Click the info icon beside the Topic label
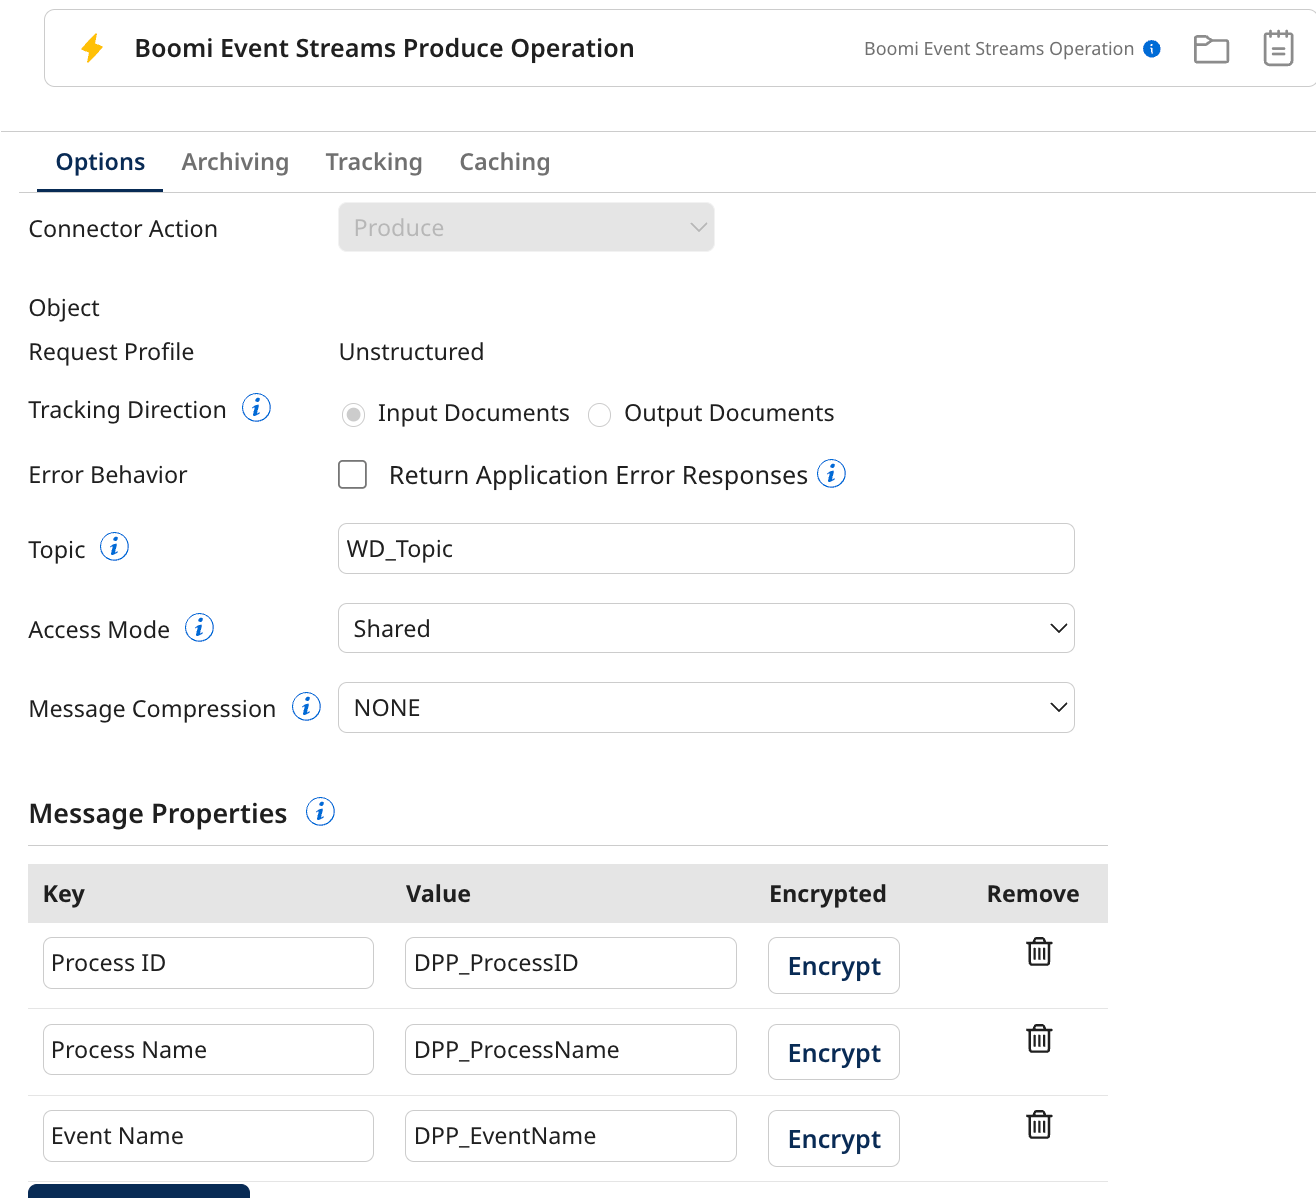1316x1198 pixels. (x=115, y=547)
